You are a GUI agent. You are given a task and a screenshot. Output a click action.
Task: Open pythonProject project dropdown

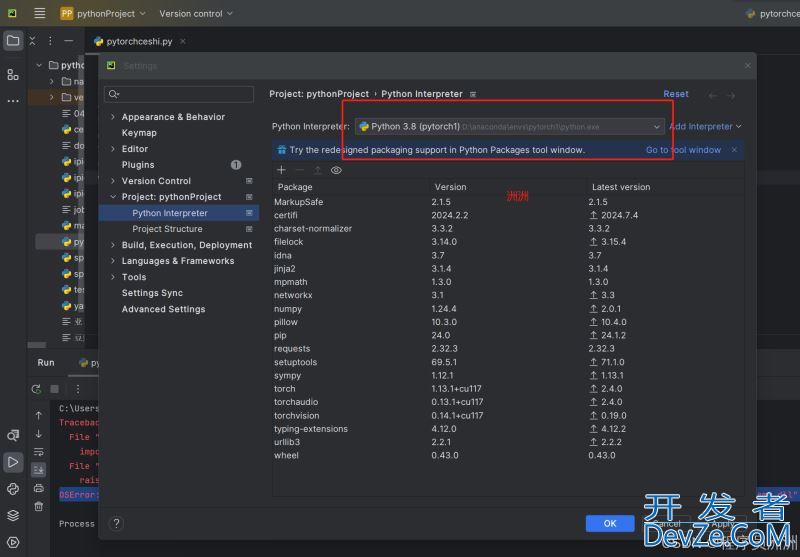tap(103, 14)
